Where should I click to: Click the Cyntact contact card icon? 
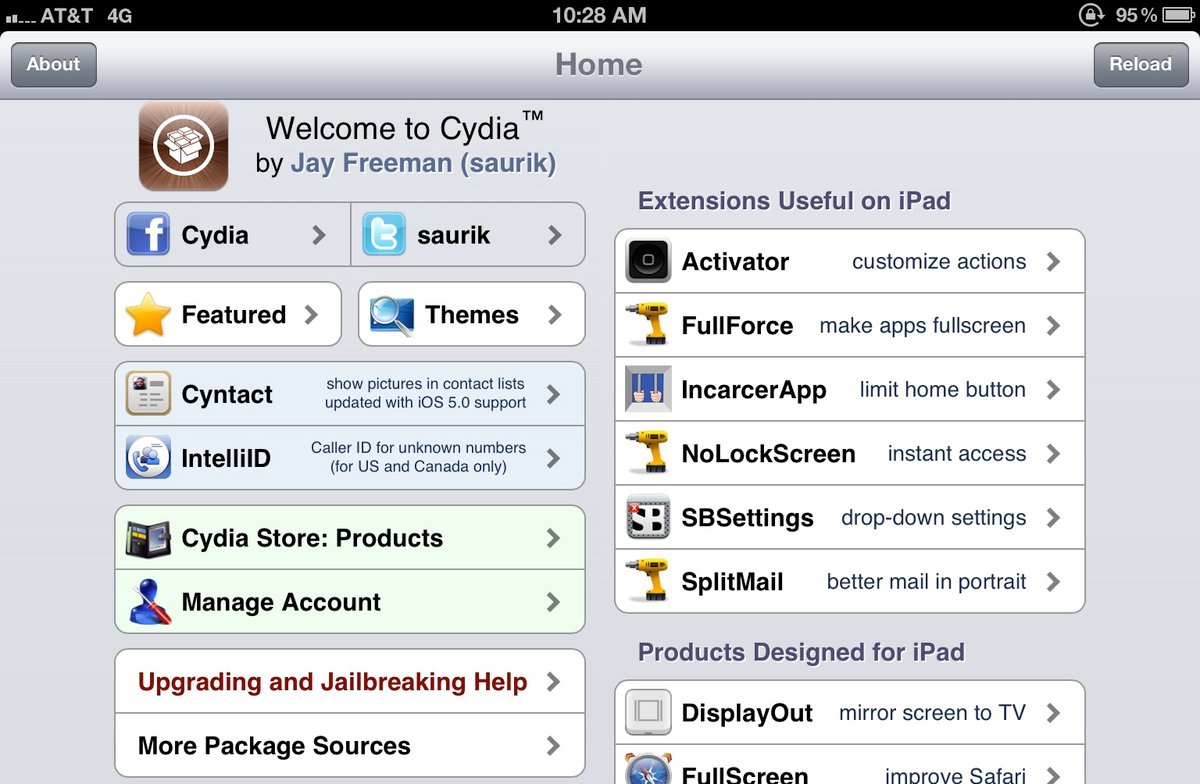(148, 394)
